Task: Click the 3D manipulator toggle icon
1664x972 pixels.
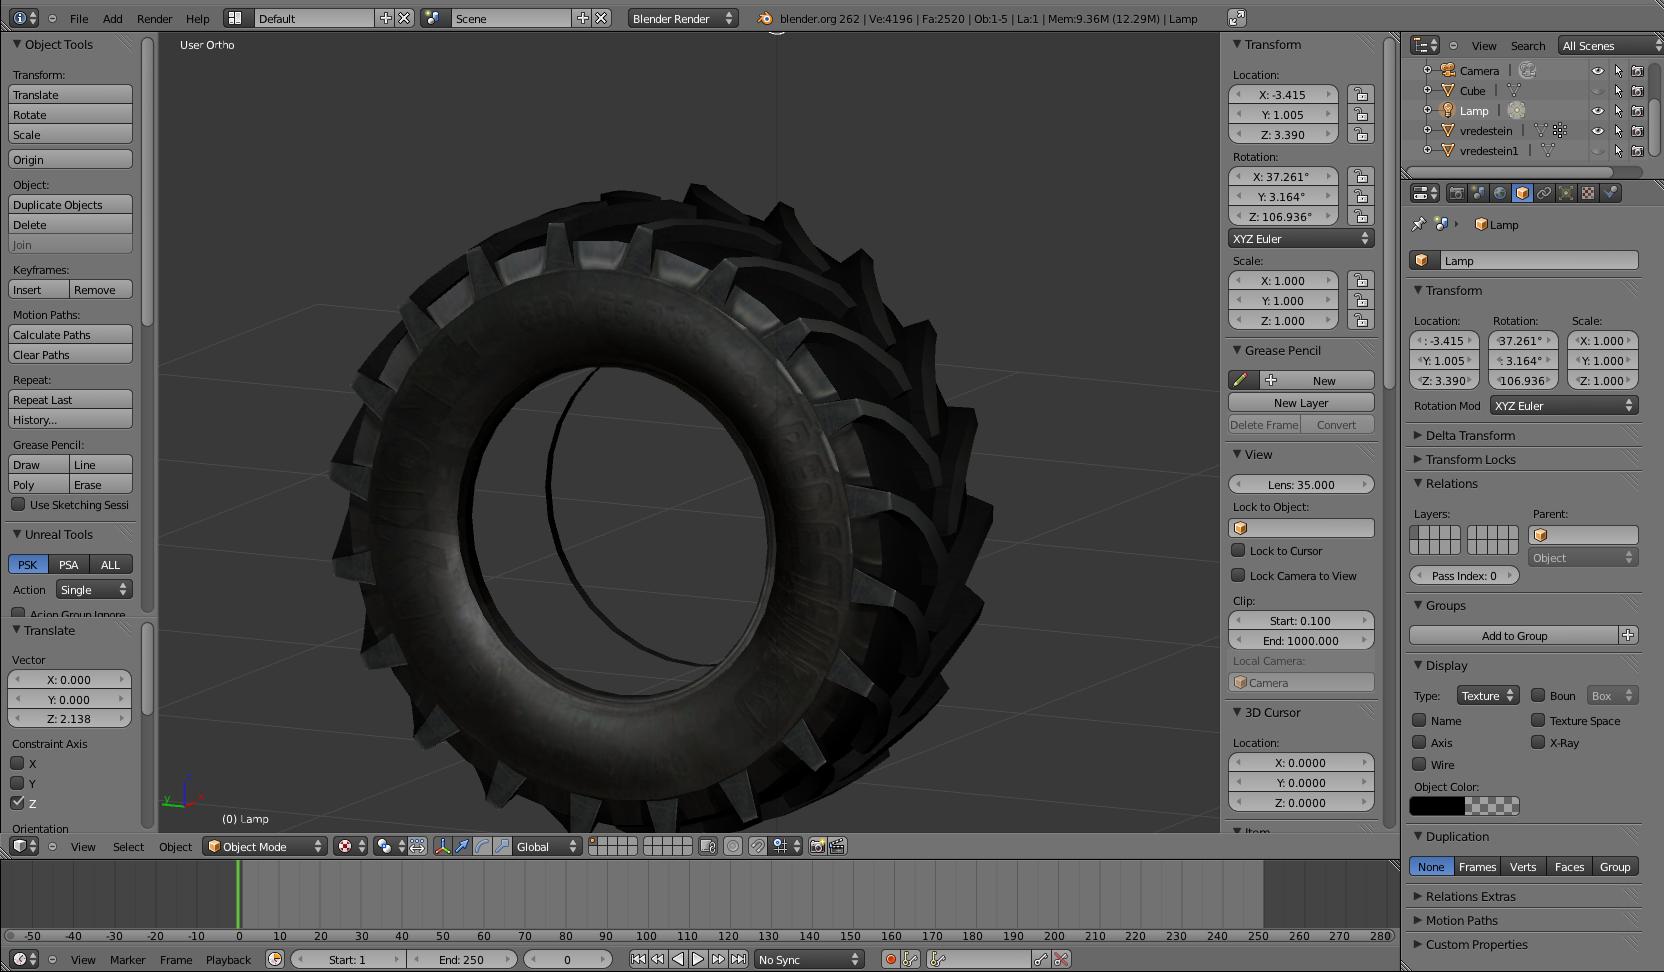Action: pos(442,846)
